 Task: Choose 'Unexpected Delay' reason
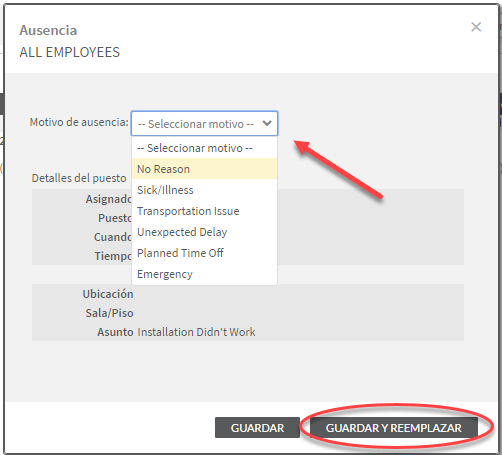(204, 232)
